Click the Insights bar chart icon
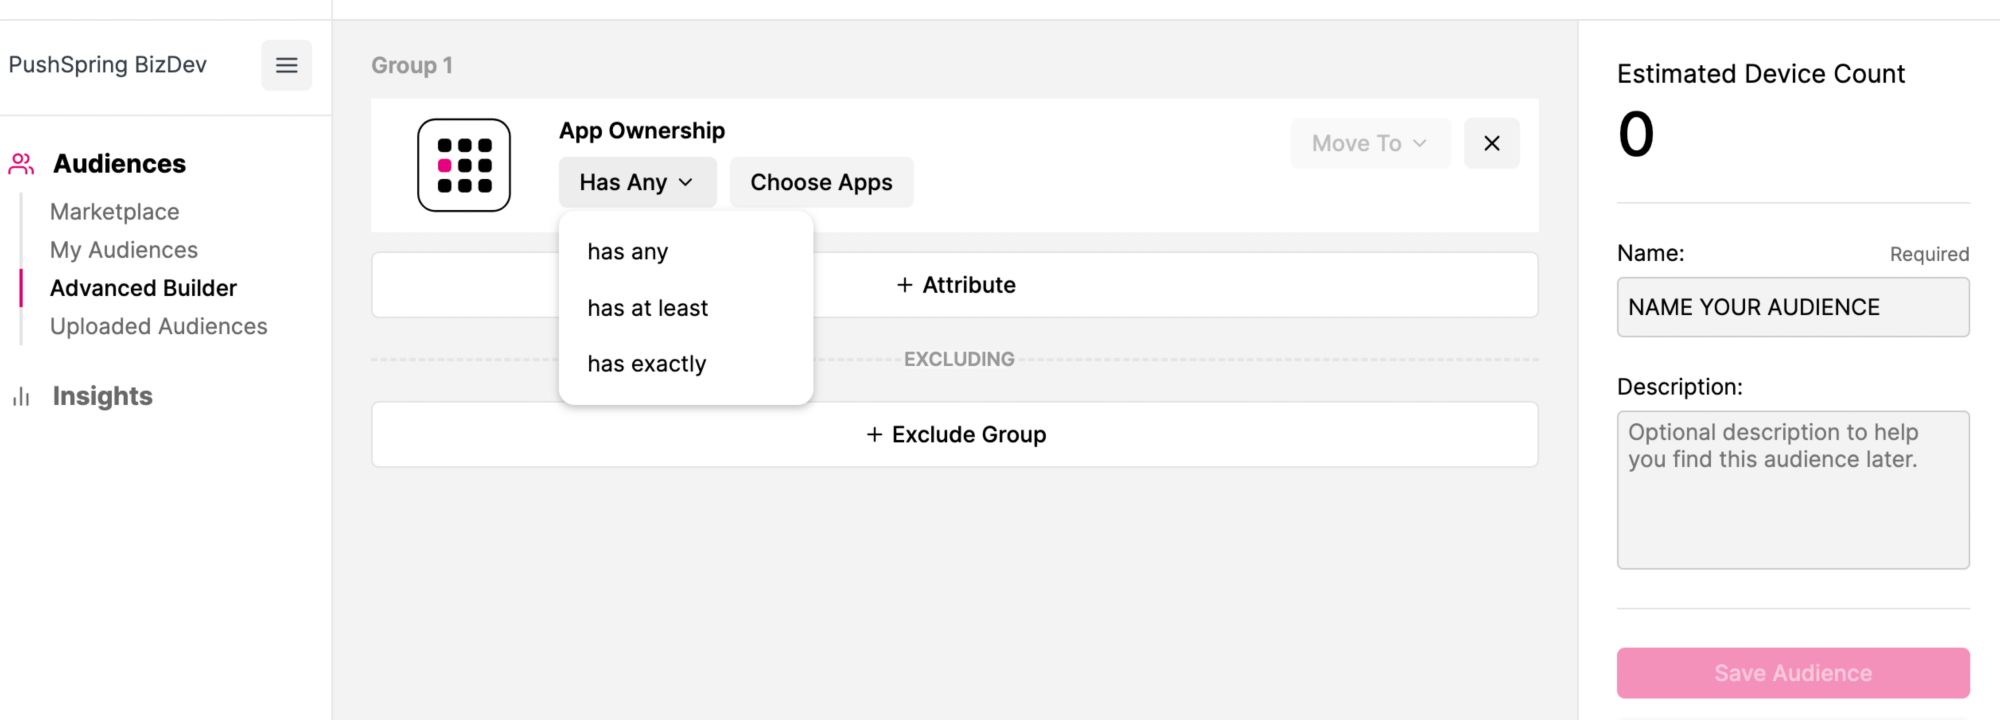 point(21,397)
